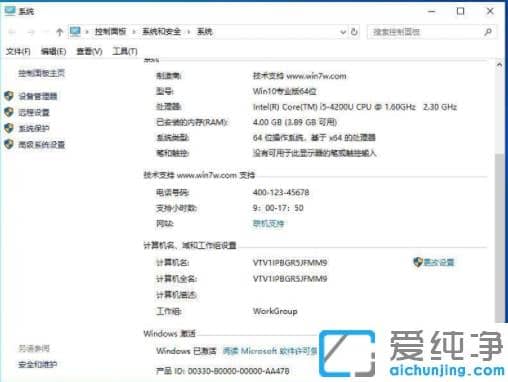Click the shield icon beside 设备管理器

(9, 96)
